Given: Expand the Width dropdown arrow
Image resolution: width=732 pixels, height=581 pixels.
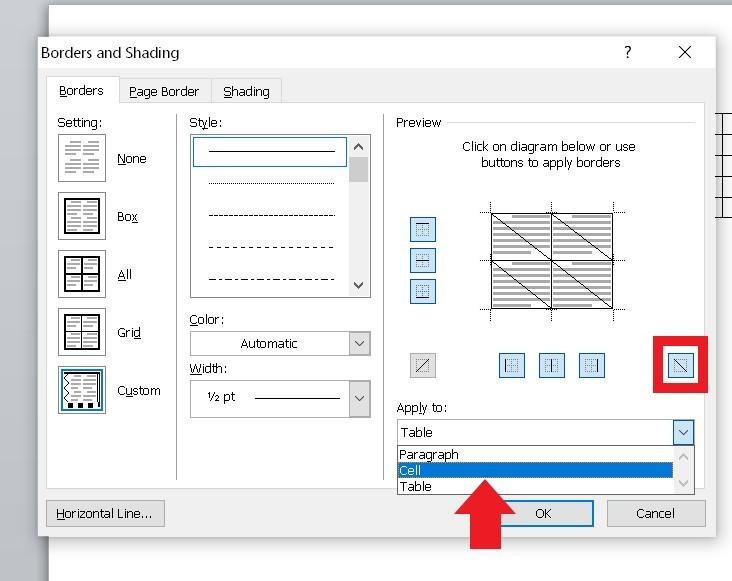Looking at the screenshot, I should 359,399.
